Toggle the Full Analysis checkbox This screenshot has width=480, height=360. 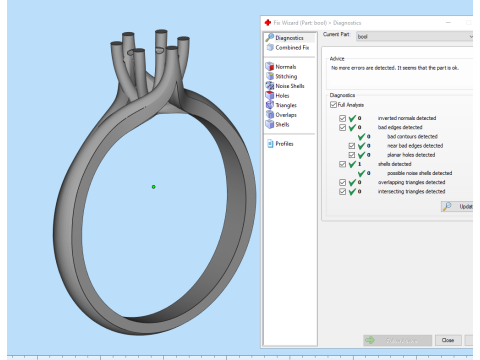tap(333, 105)
